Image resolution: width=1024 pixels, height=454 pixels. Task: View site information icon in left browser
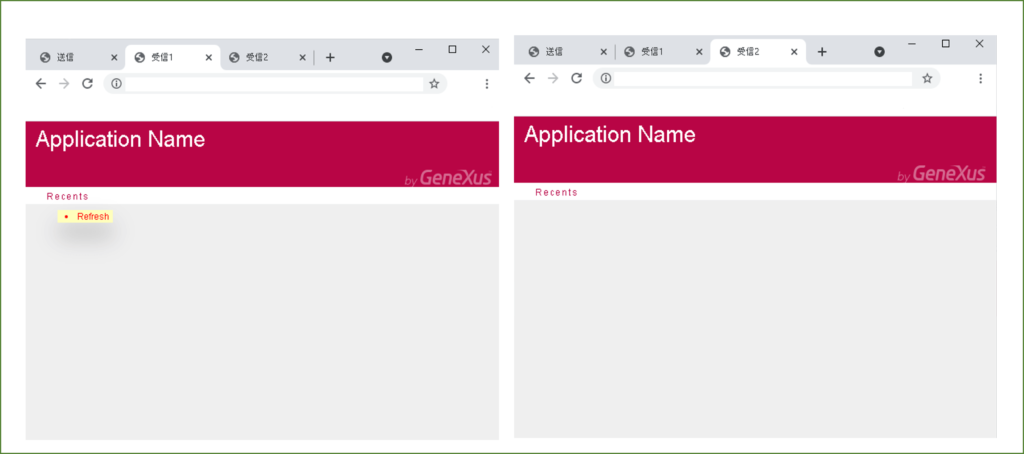coord(116,83)
